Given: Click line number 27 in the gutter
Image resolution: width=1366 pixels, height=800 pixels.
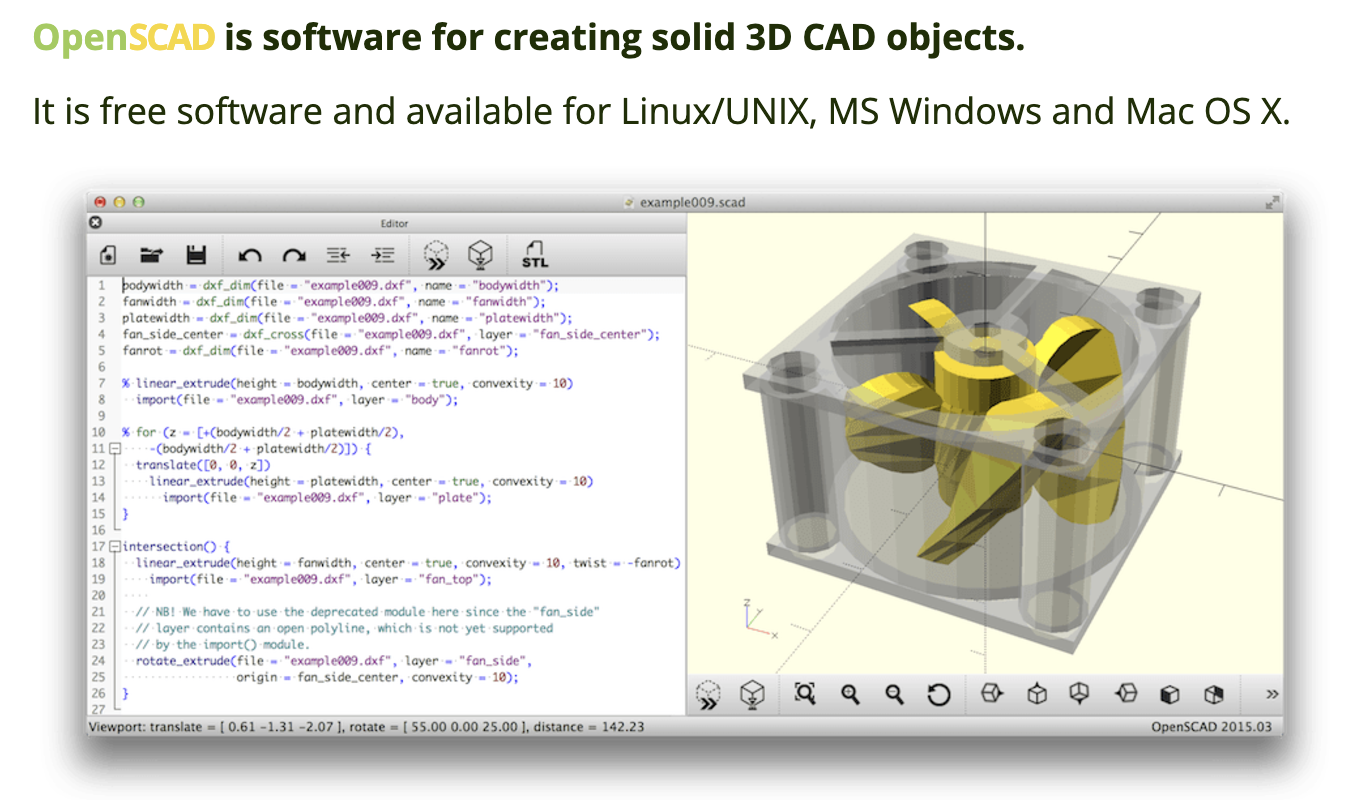Looking at the screenshot, I should click(99, 710).
